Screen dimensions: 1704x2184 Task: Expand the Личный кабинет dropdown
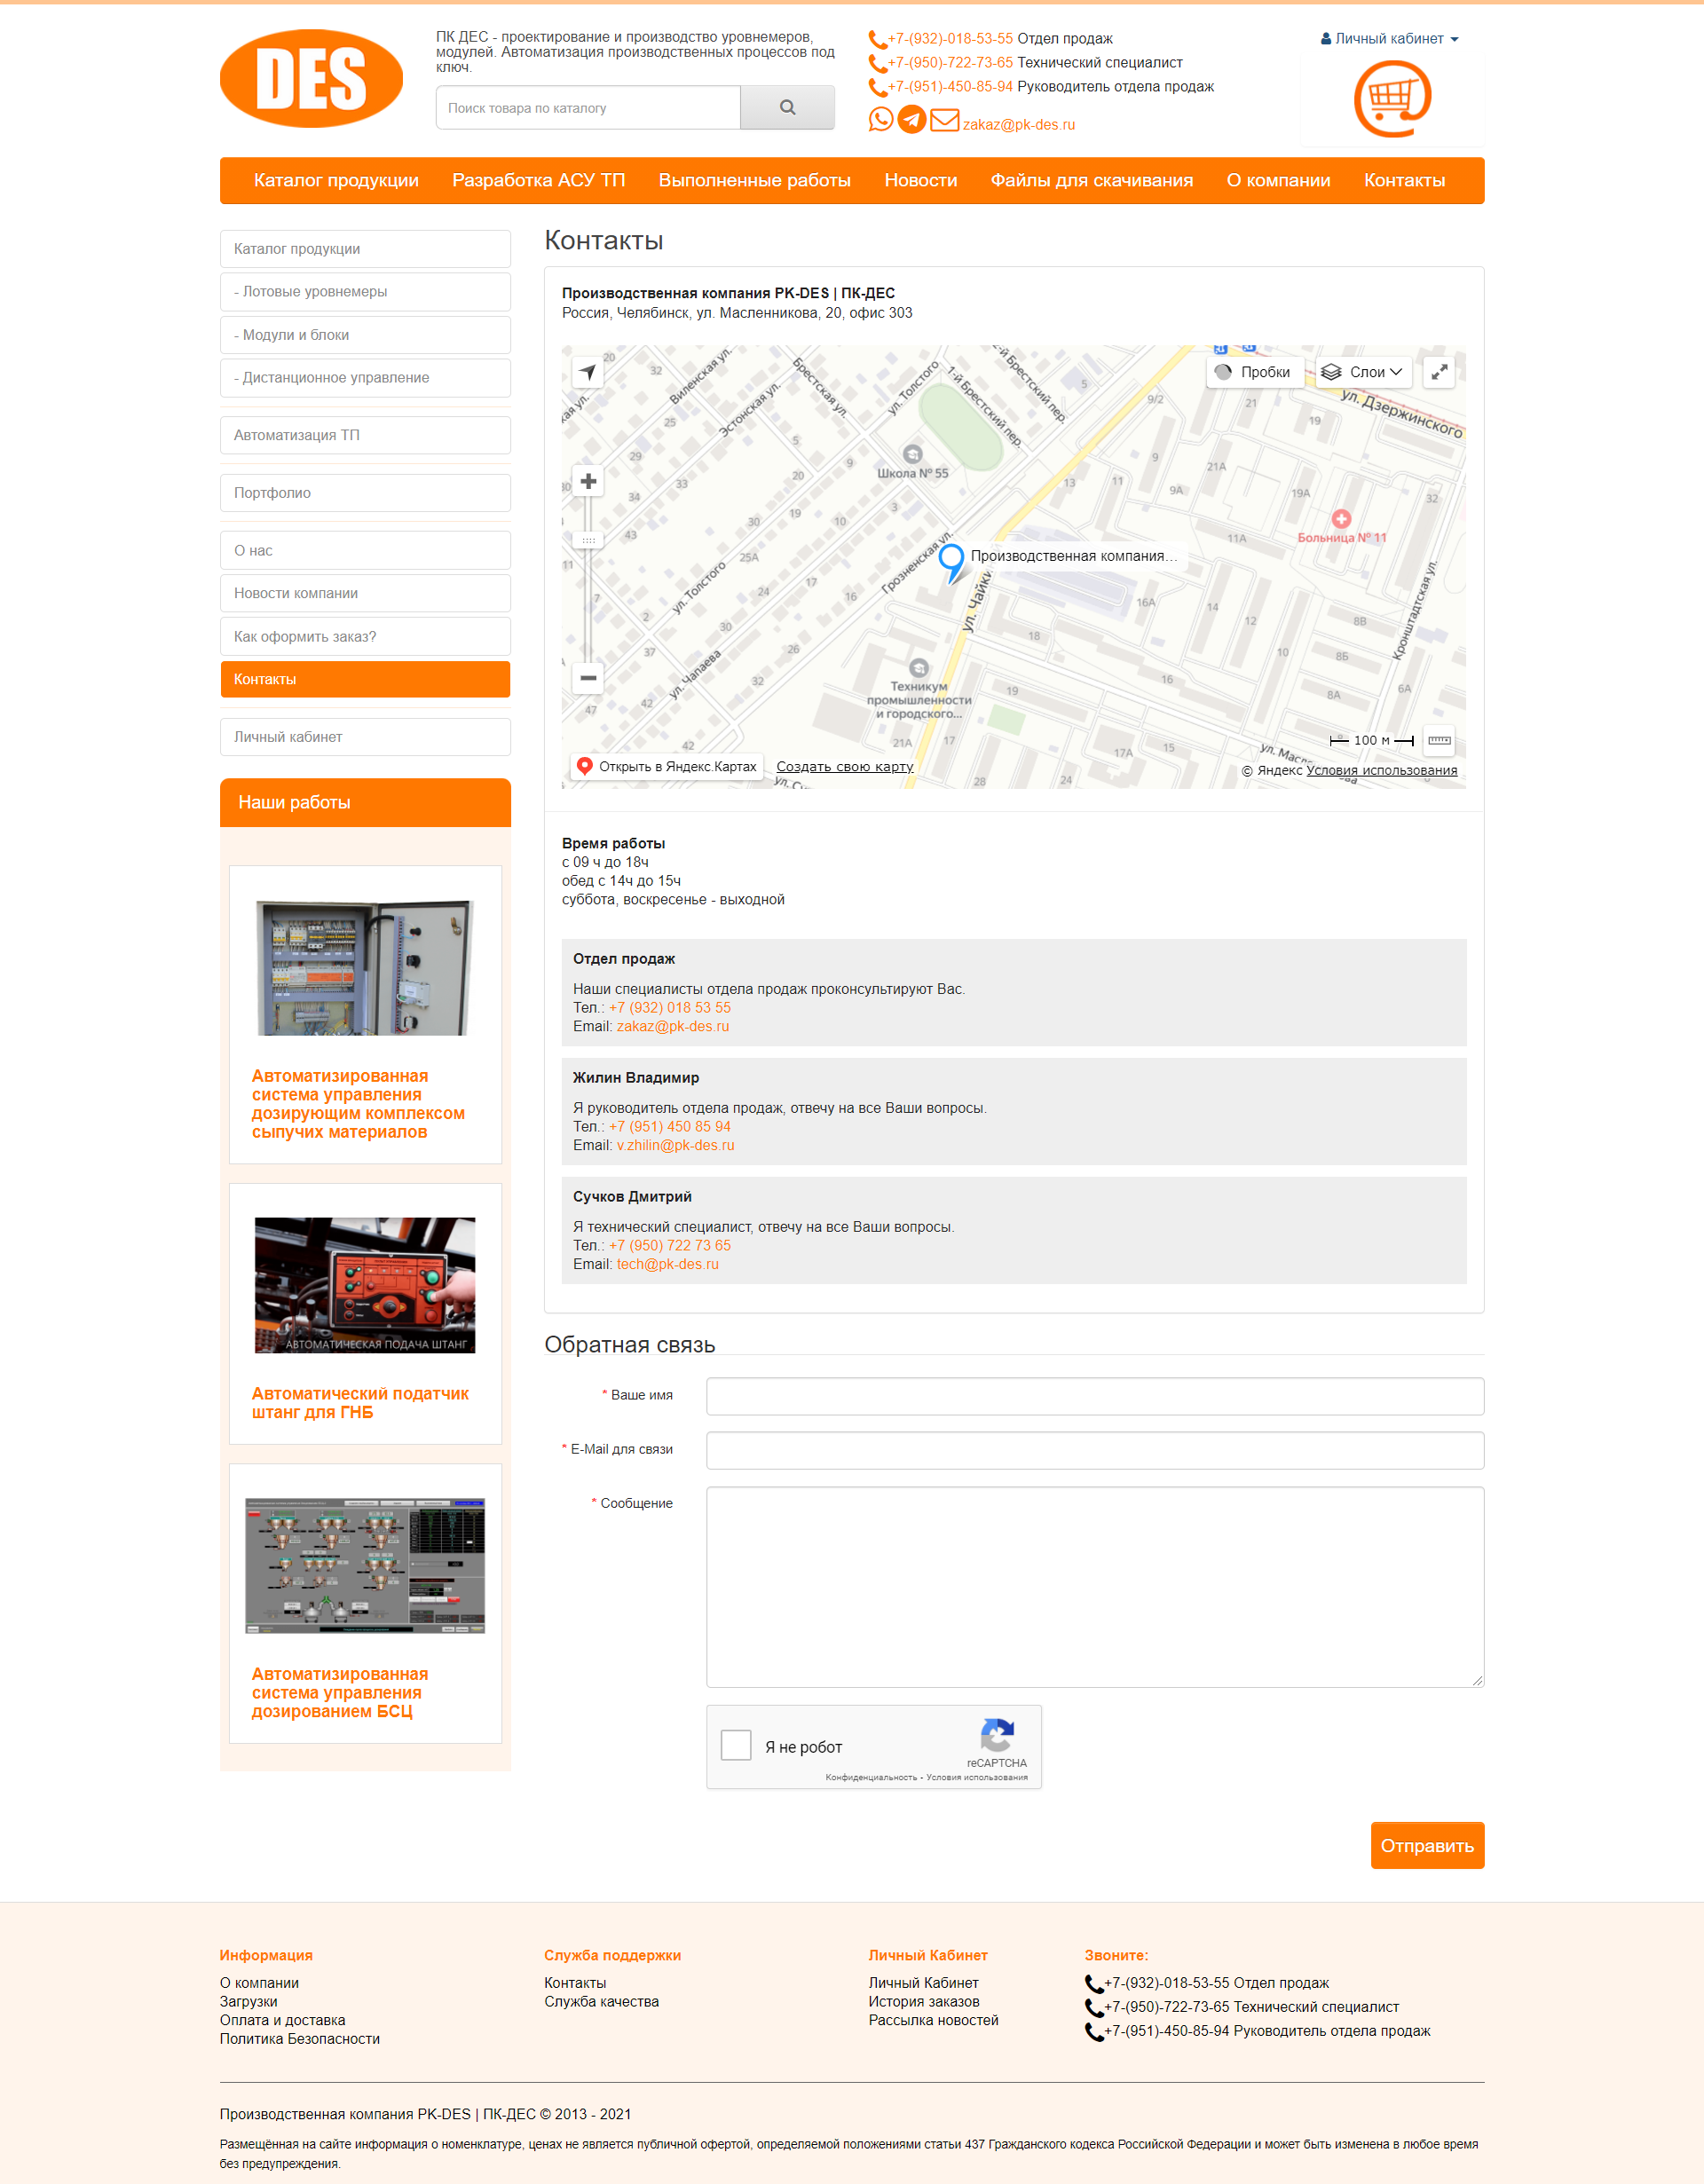click(1389, 39)
